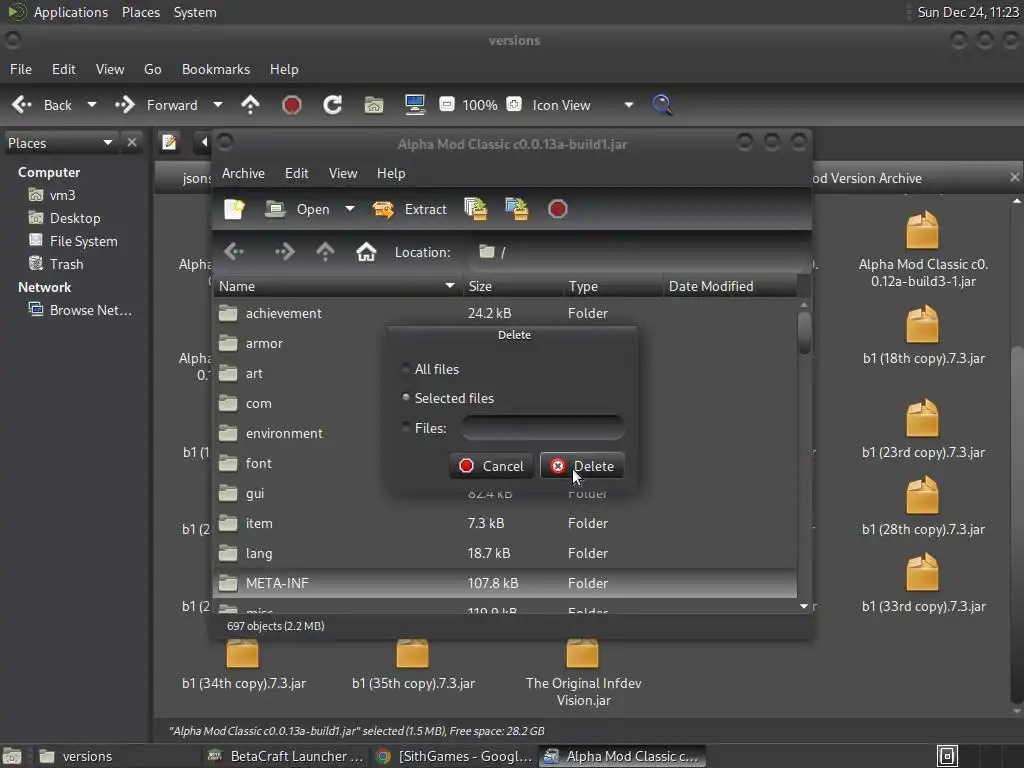Go back in the archive location bar
This screenshot has height=768, width=1024.
click(x=234, y=251)
